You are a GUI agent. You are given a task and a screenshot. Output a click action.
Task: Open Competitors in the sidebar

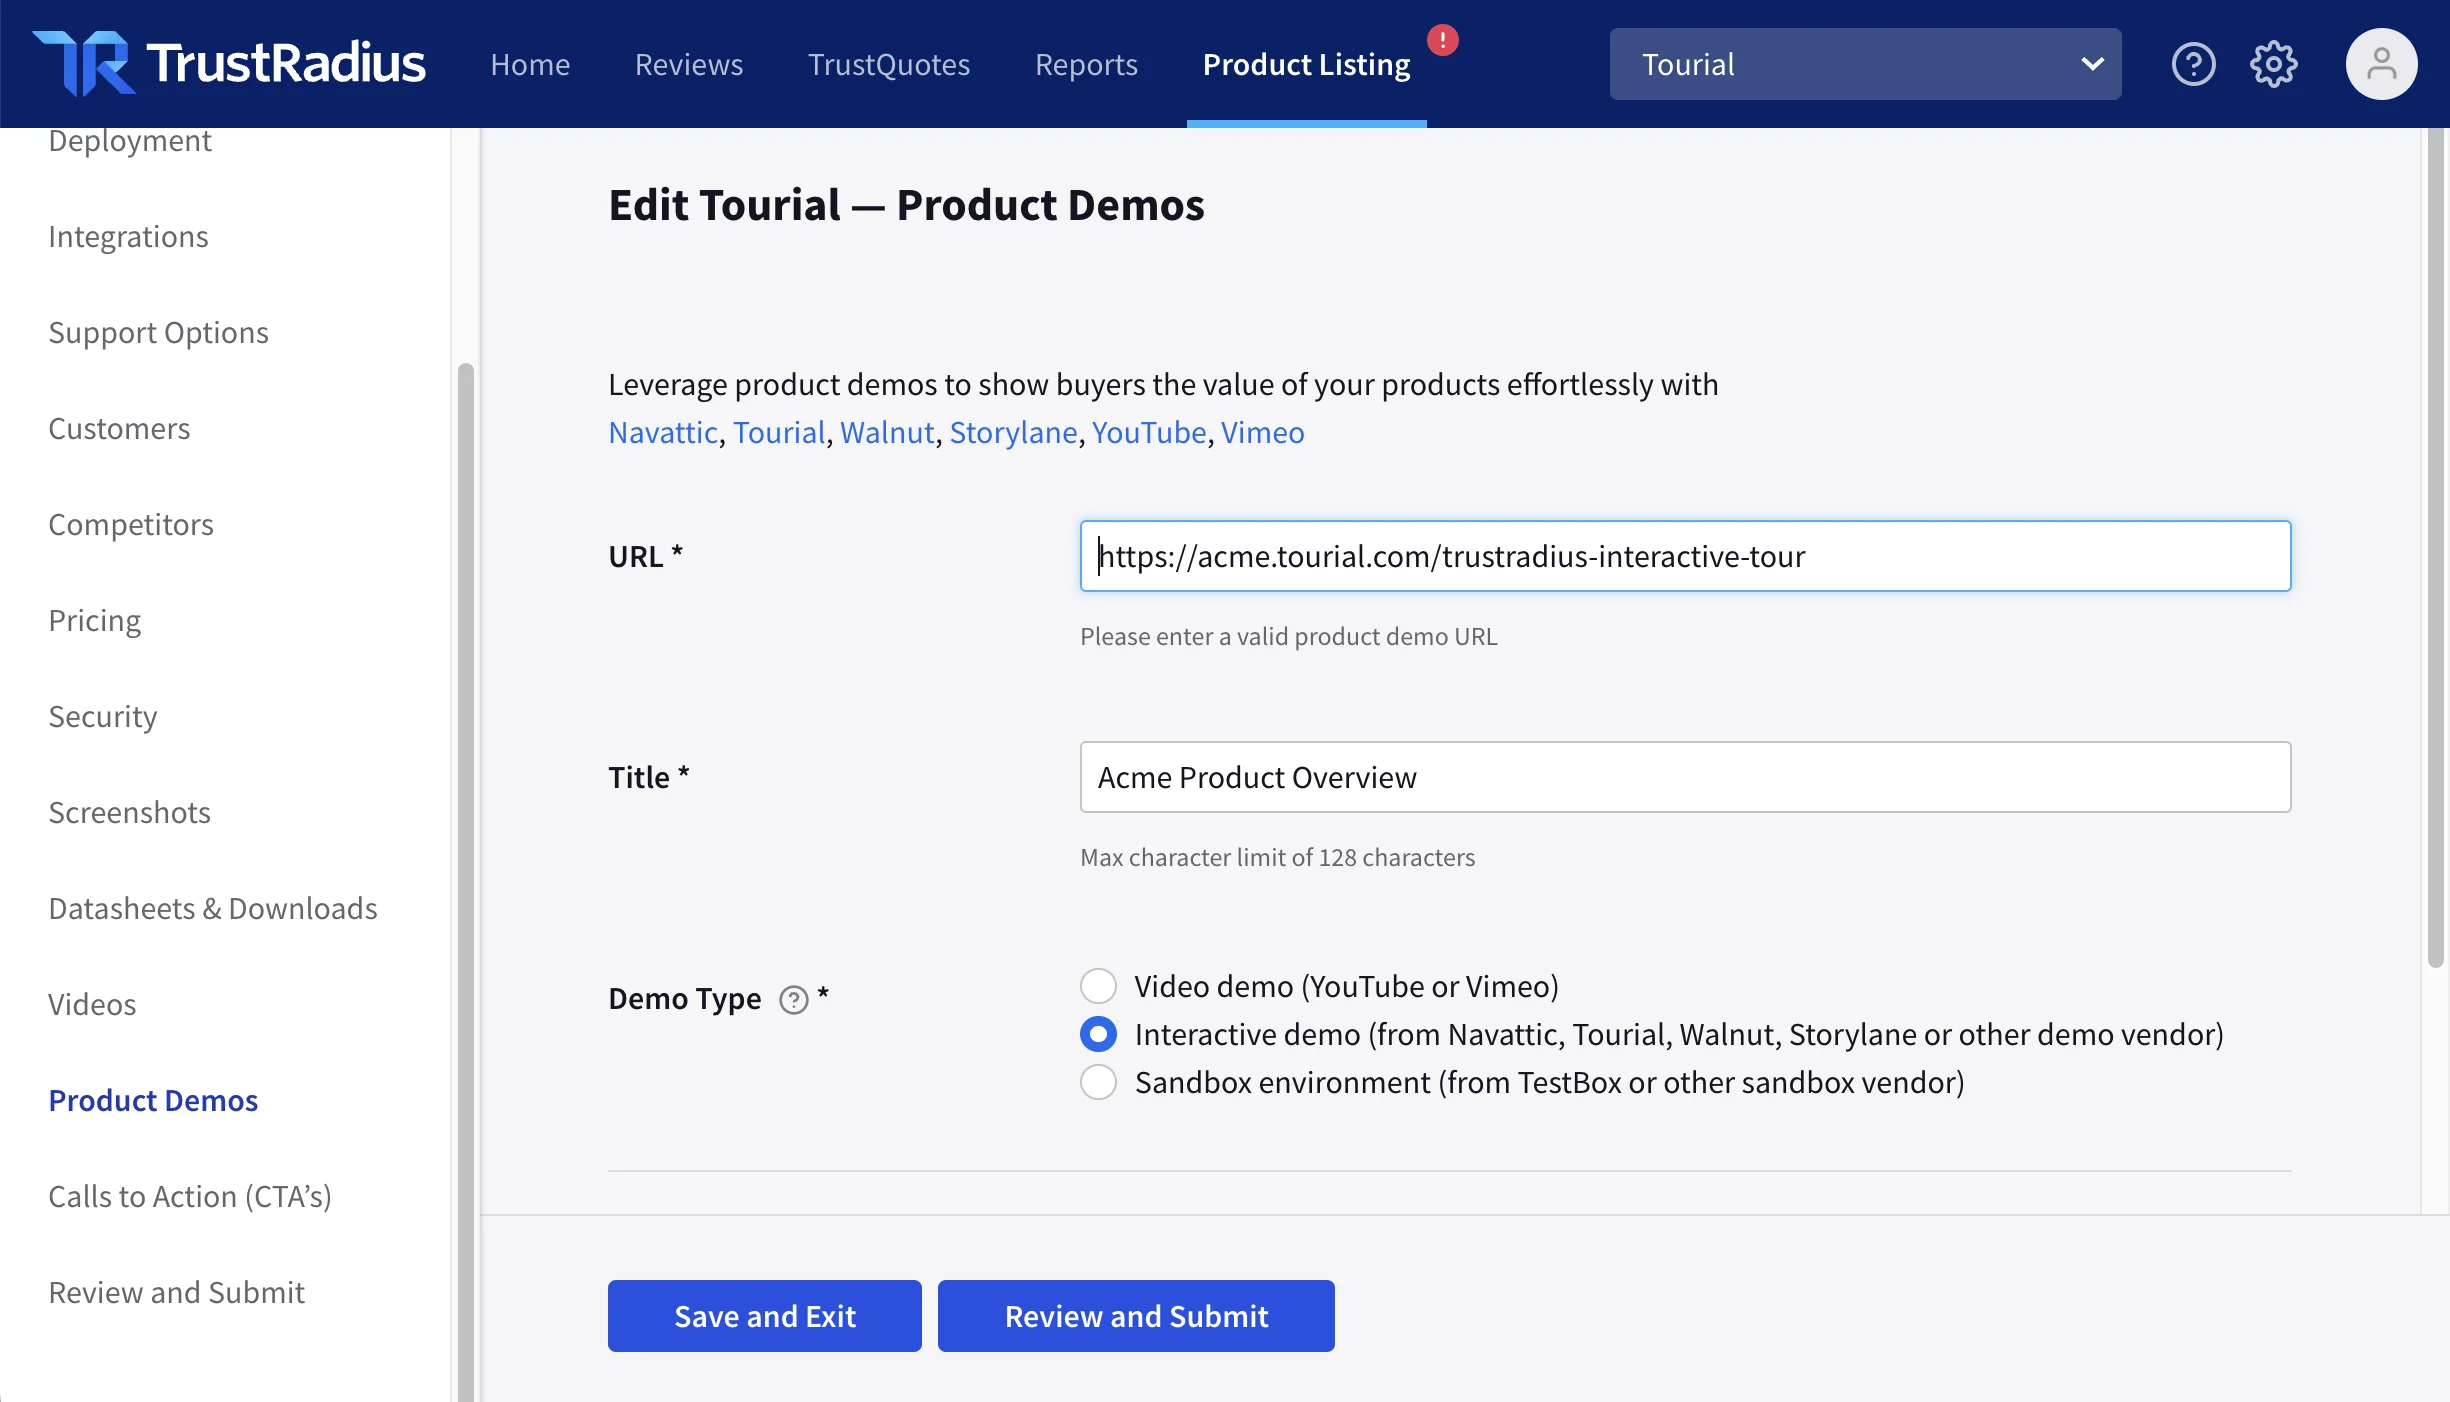pyautogui.click(x=131, y=524)
